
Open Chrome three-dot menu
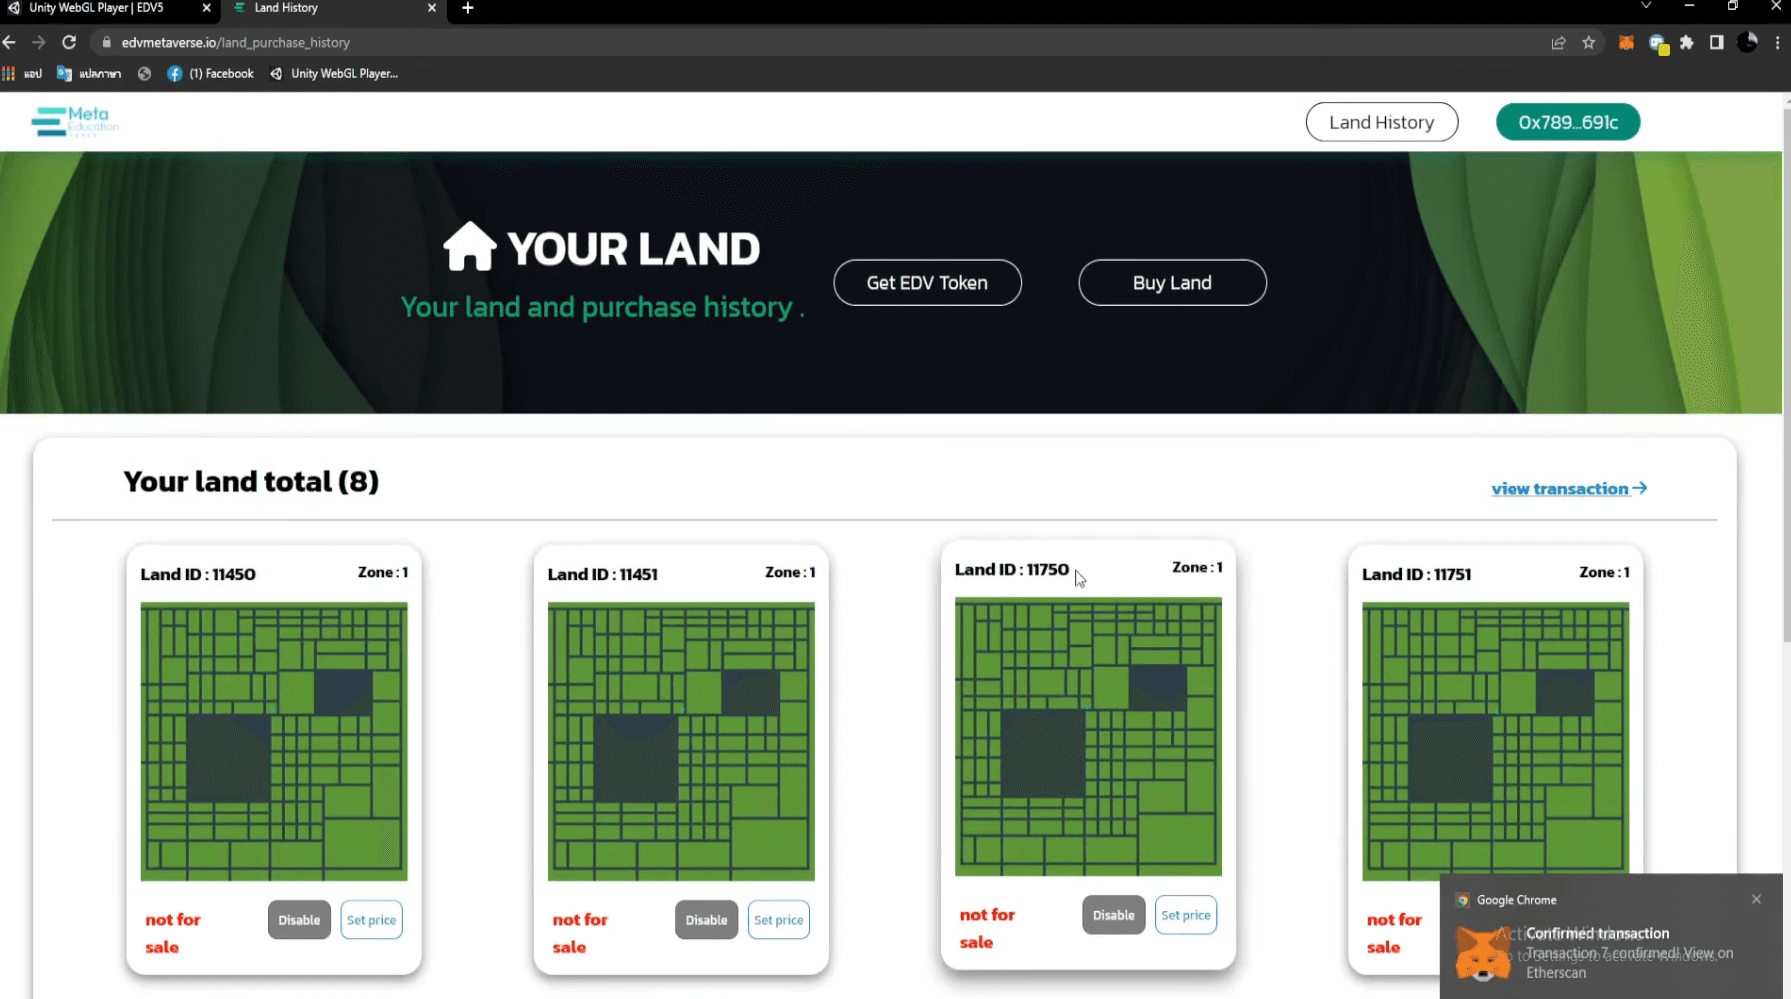point(1777,43)
